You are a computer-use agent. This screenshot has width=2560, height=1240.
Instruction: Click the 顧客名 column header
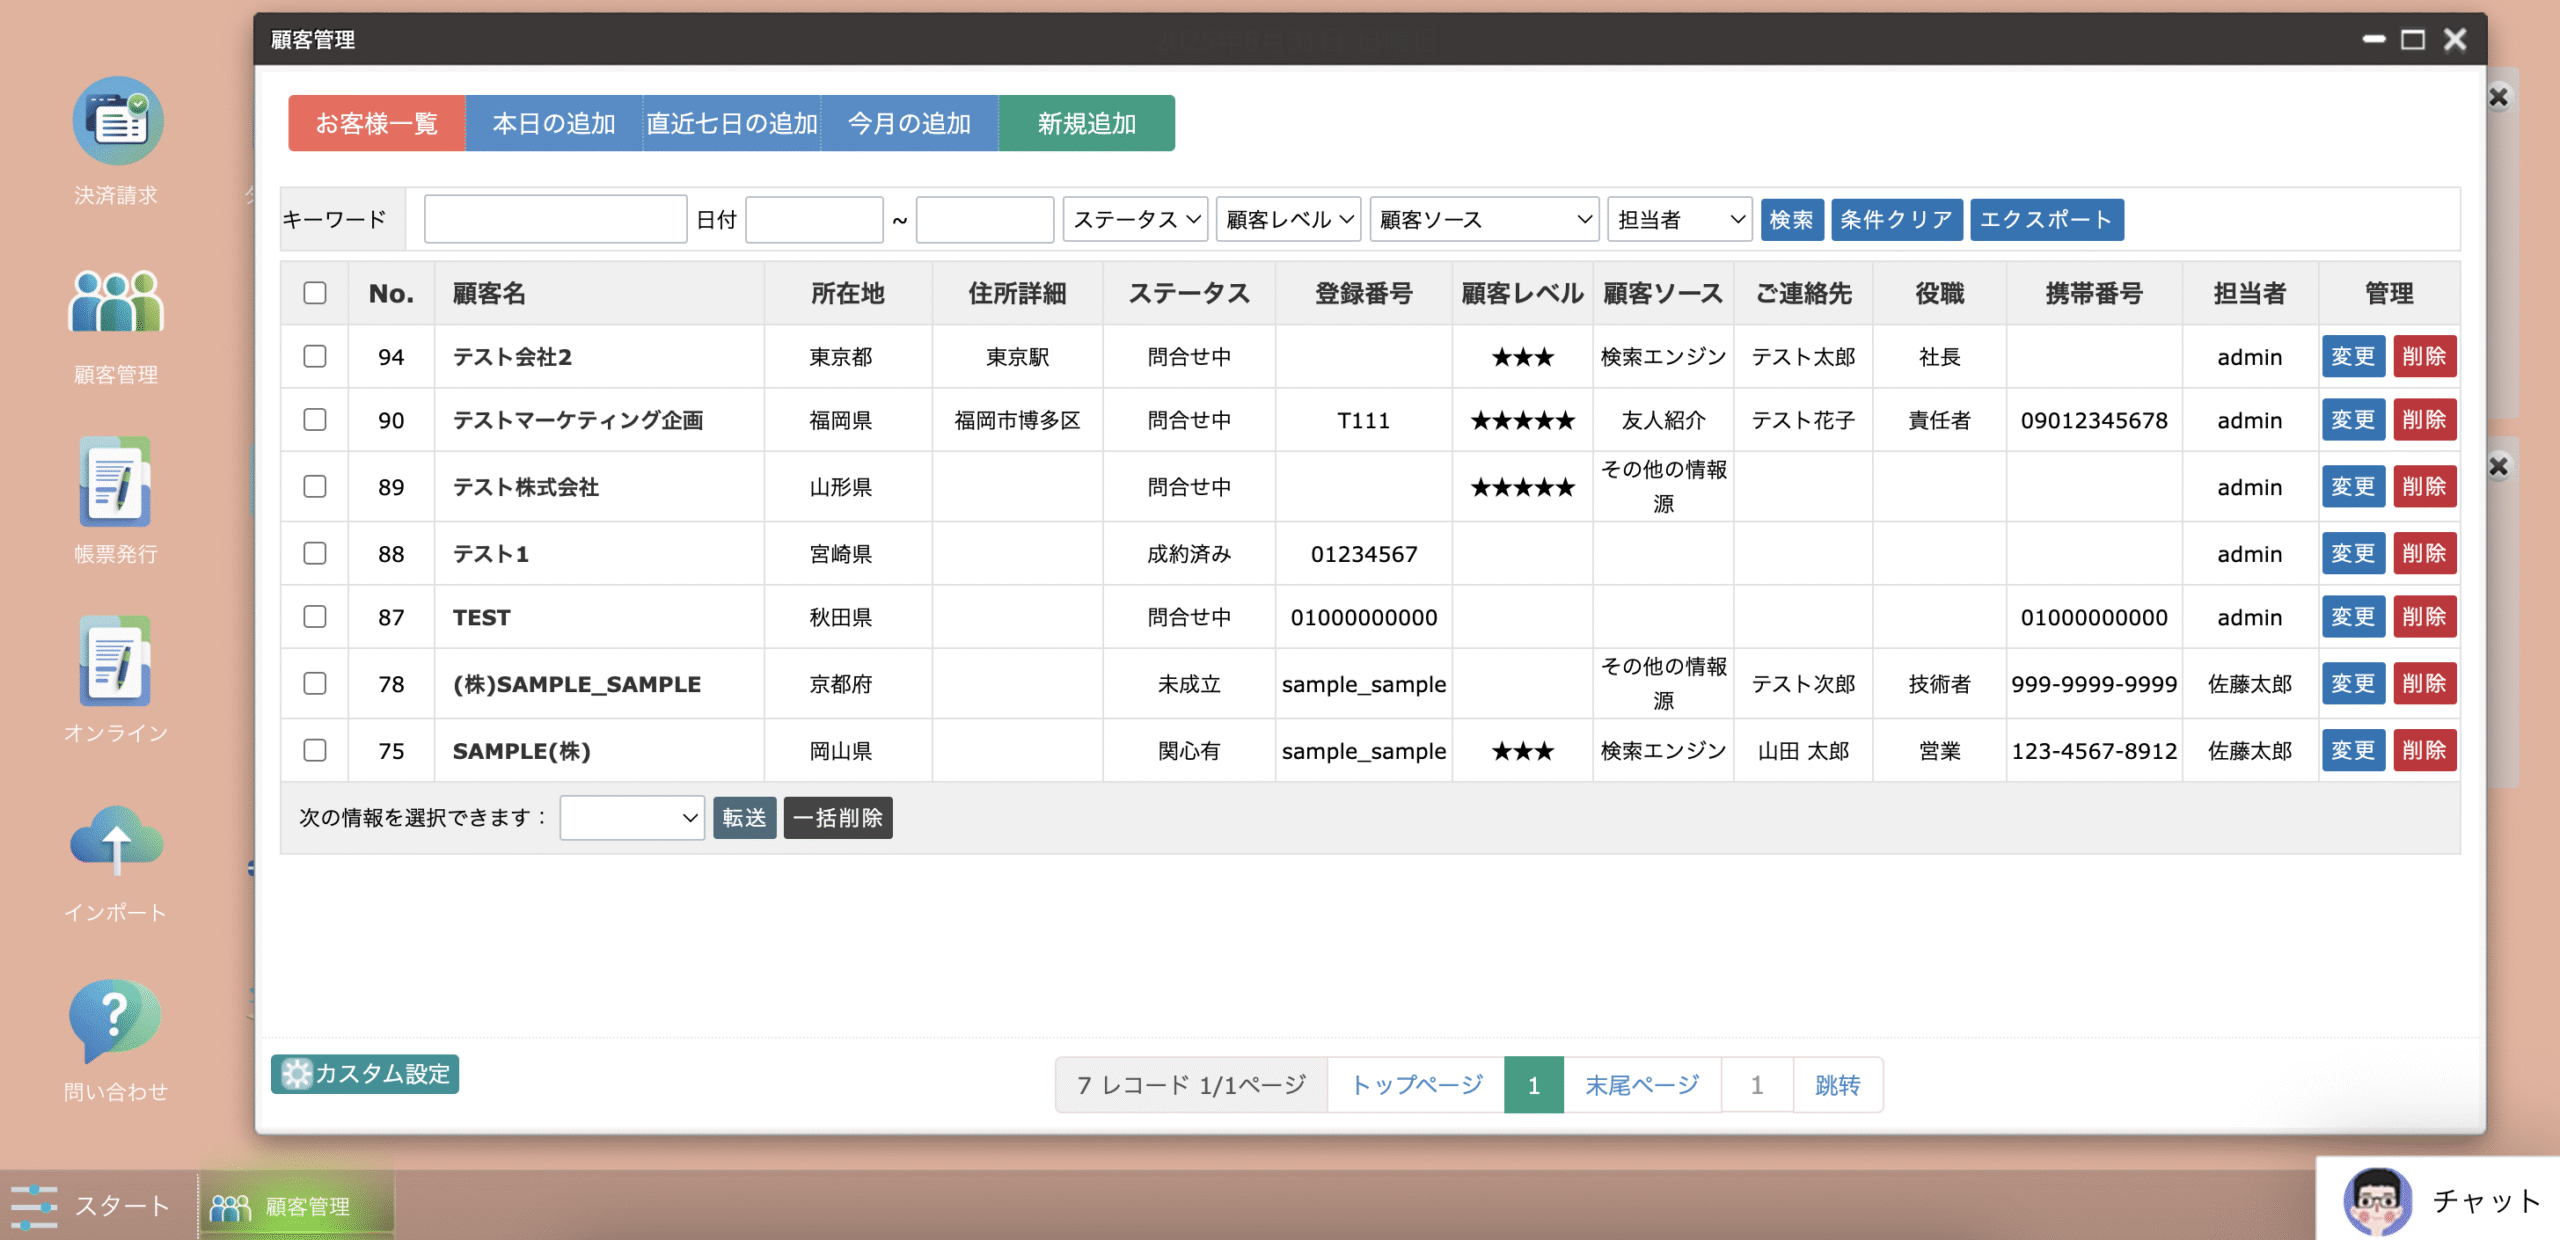pos(489,294)
